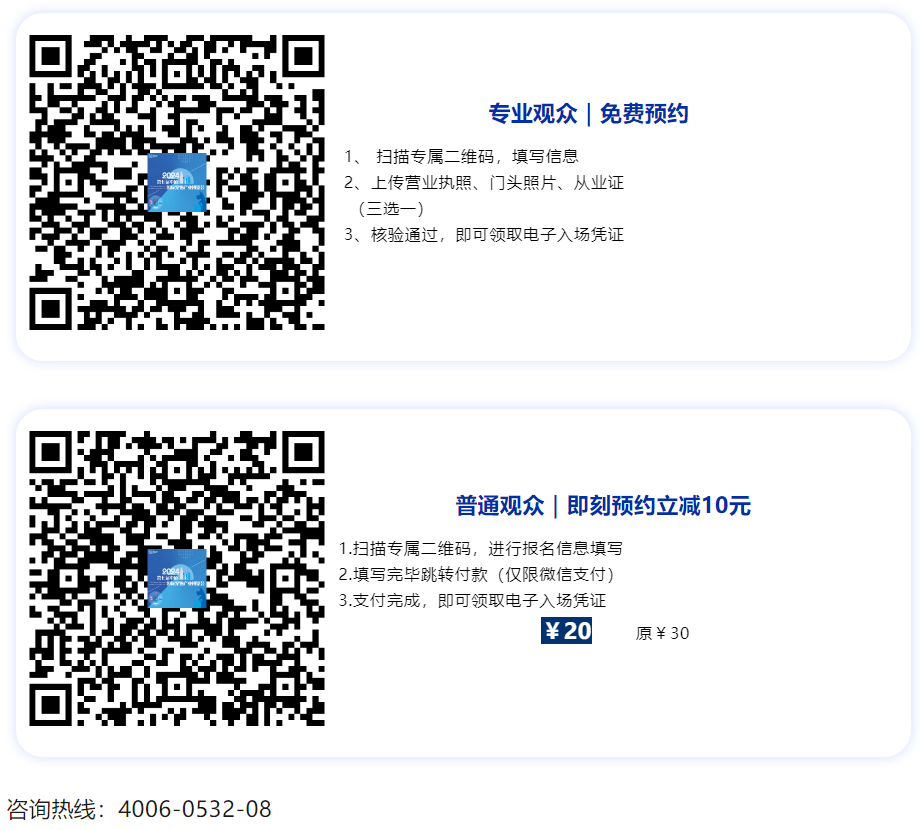Click the （三选一） note
921x830 pixels.
click(391, 209)
